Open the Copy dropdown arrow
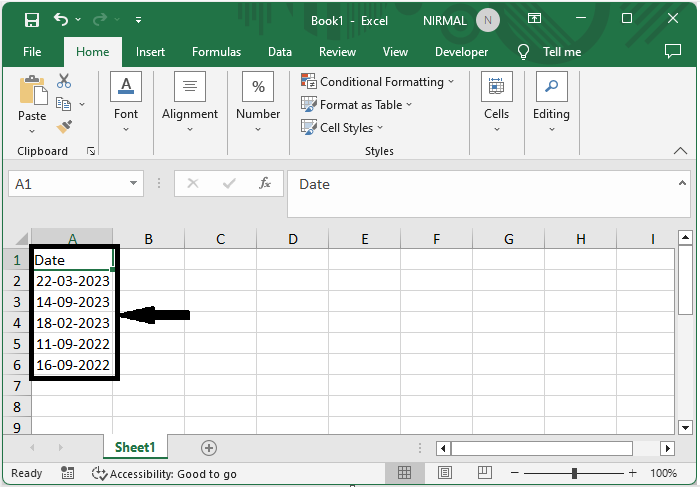The image size is (700, 487). (x=82, y=104)
